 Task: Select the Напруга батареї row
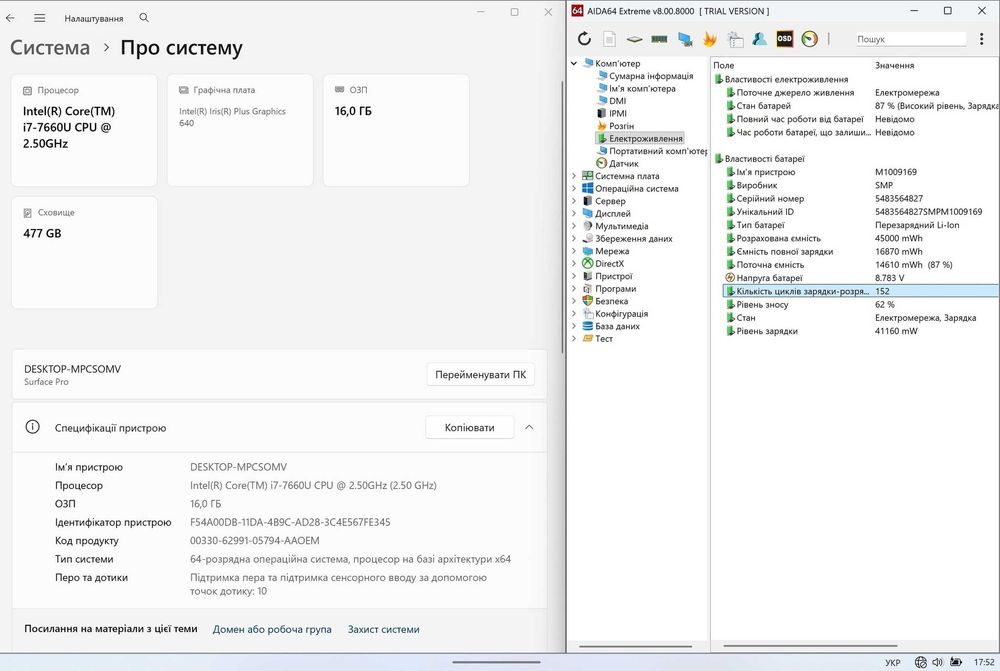click(x=861, y=278)
